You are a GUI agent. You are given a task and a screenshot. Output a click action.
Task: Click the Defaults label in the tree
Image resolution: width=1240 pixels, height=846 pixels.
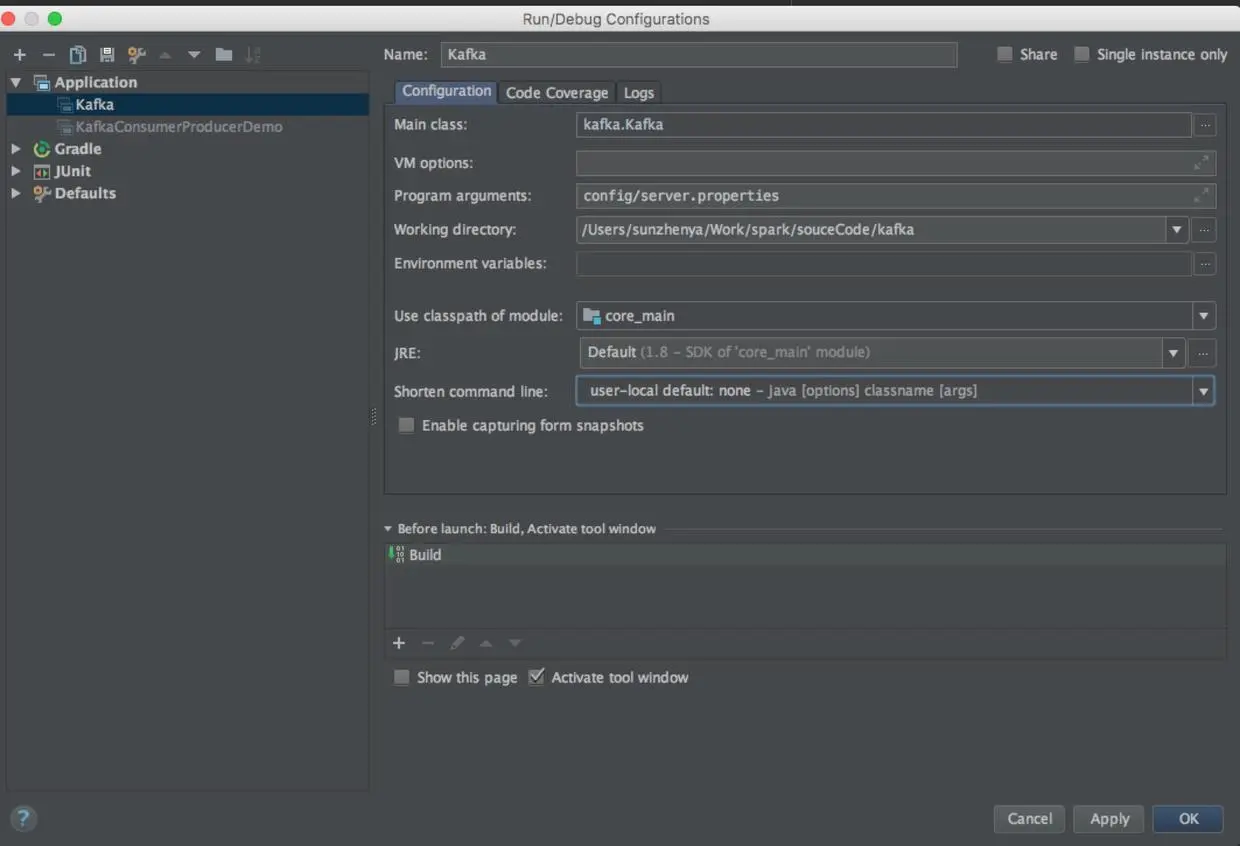(85, 193)
